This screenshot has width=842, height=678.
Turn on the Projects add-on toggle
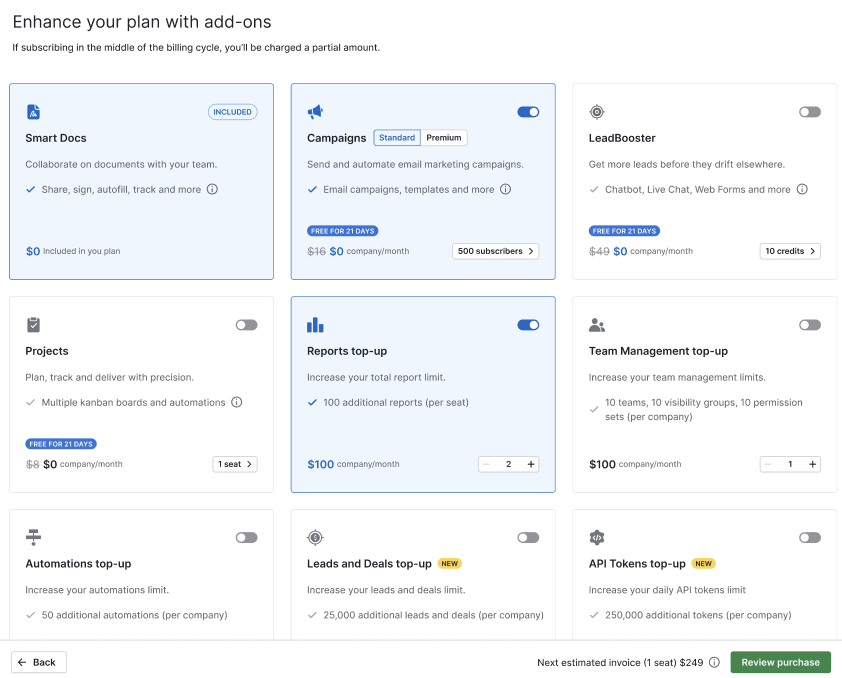246,325
